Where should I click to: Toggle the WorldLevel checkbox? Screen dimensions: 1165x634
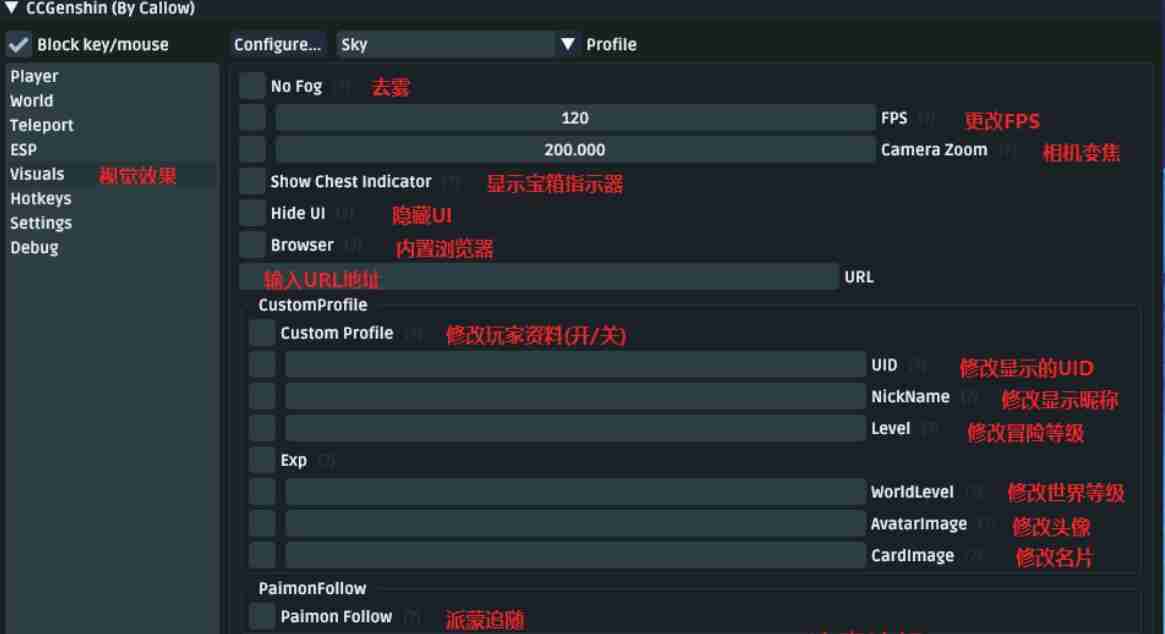tap(262, 492)
